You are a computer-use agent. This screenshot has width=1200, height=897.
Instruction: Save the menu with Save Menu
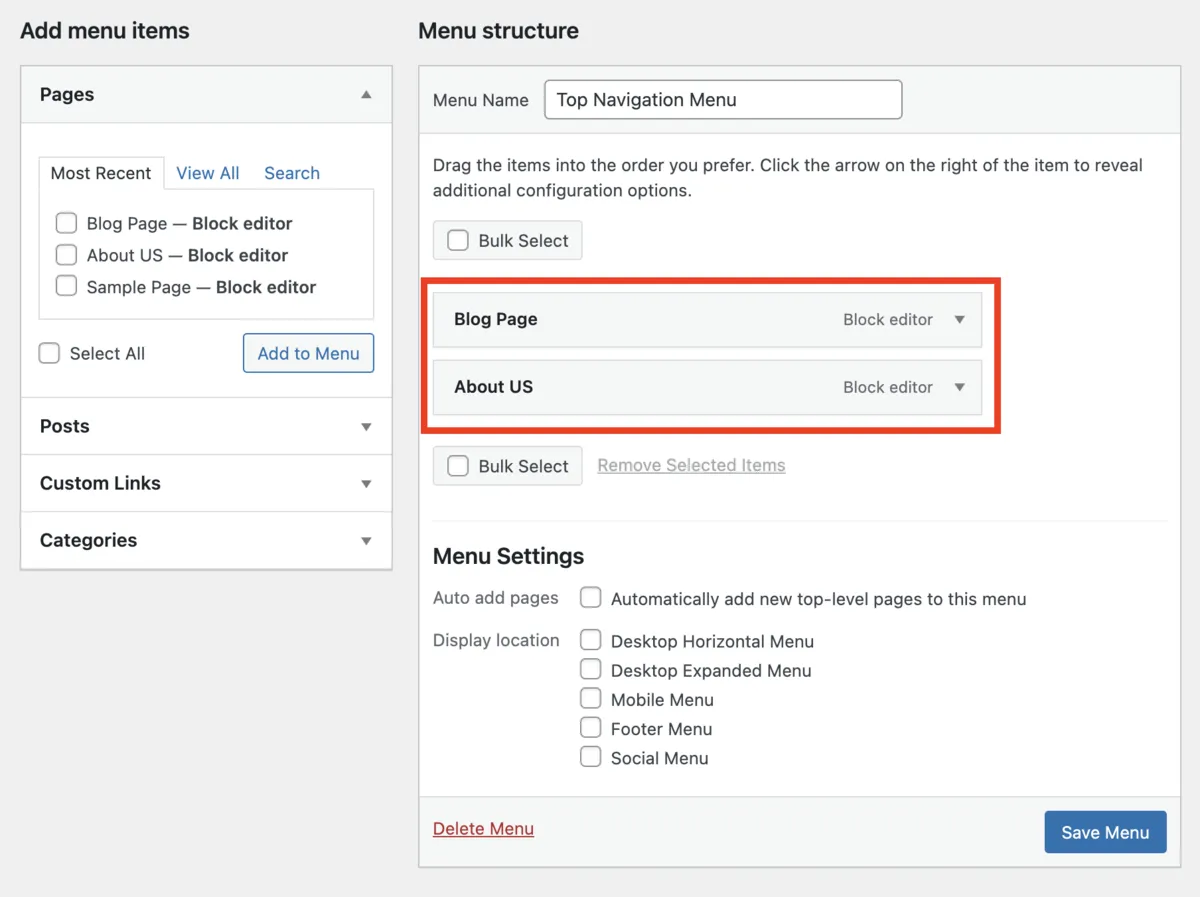coord(1105,832)
